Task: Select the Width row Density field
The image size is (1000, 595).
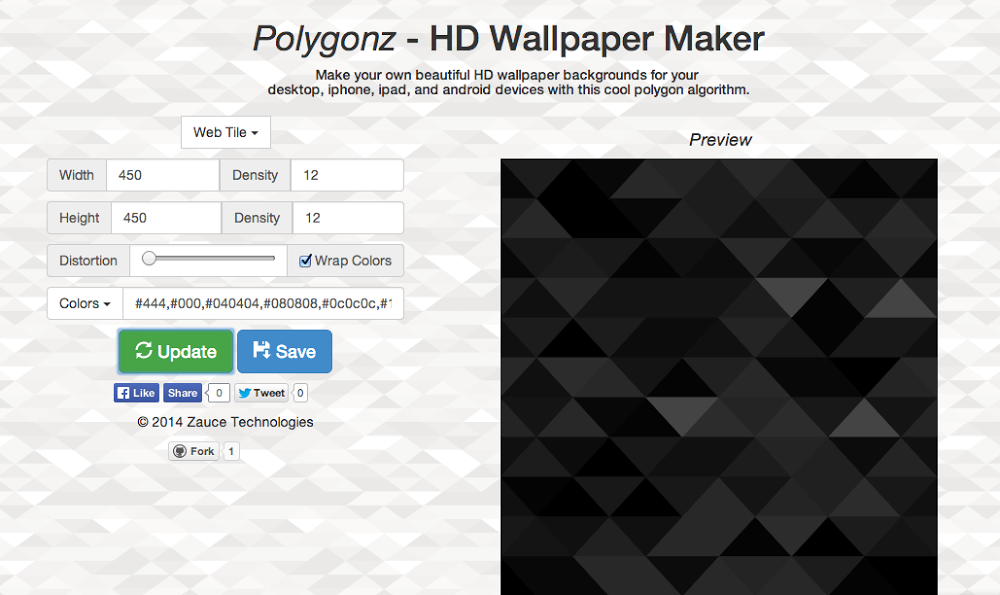Action: click(347, 175)
